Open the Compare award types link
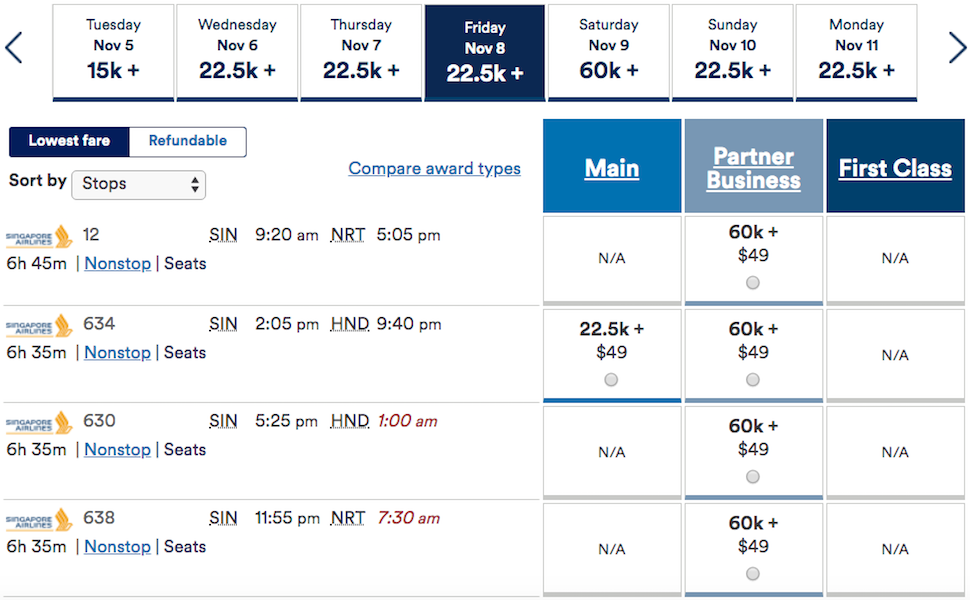The height and width of the screenshot is (600, 970). click(434, 168)
